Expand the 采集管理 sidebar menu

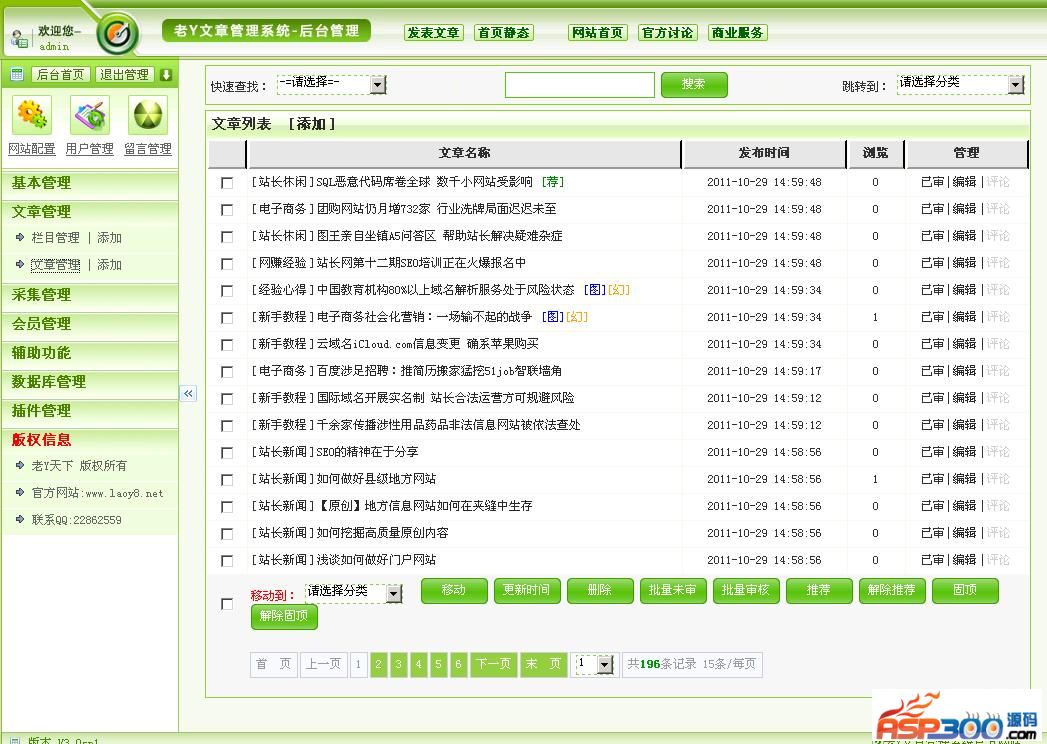click(42, 295)
